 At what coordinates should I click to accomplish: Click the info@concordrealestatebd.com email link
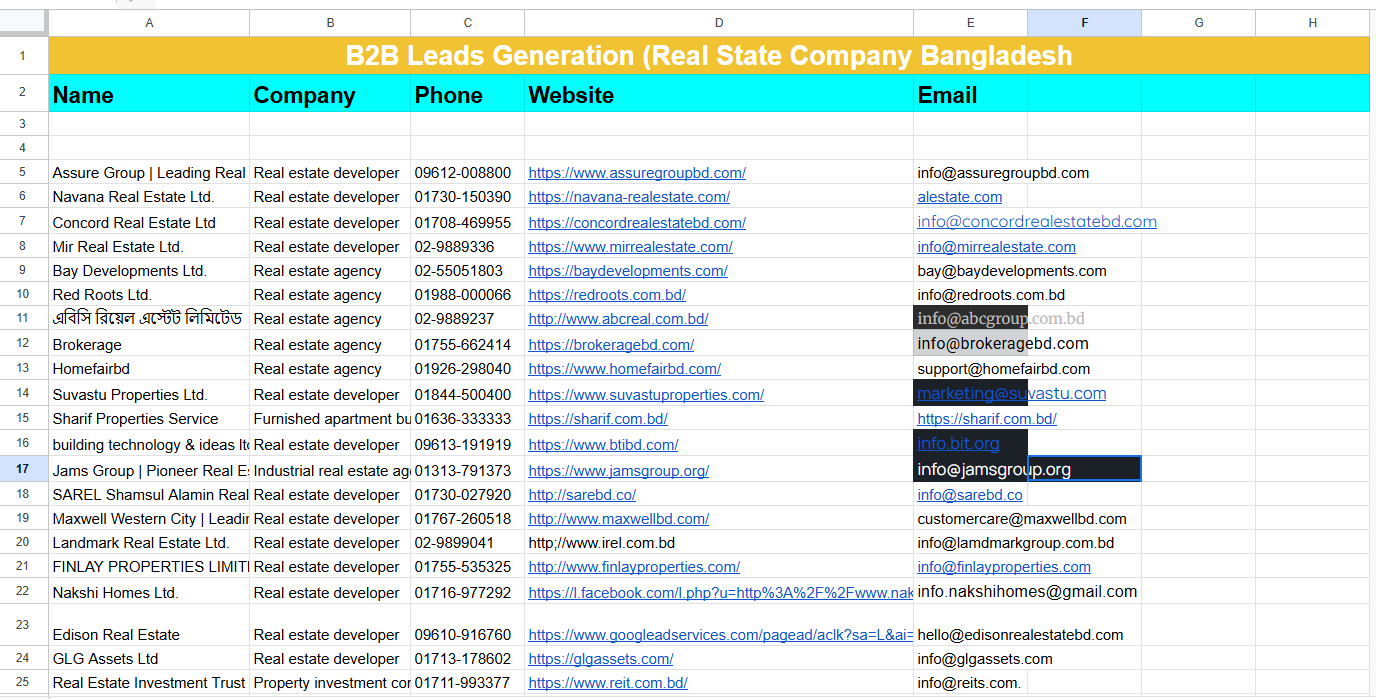pyautogui.click(x=1037, y=222)
